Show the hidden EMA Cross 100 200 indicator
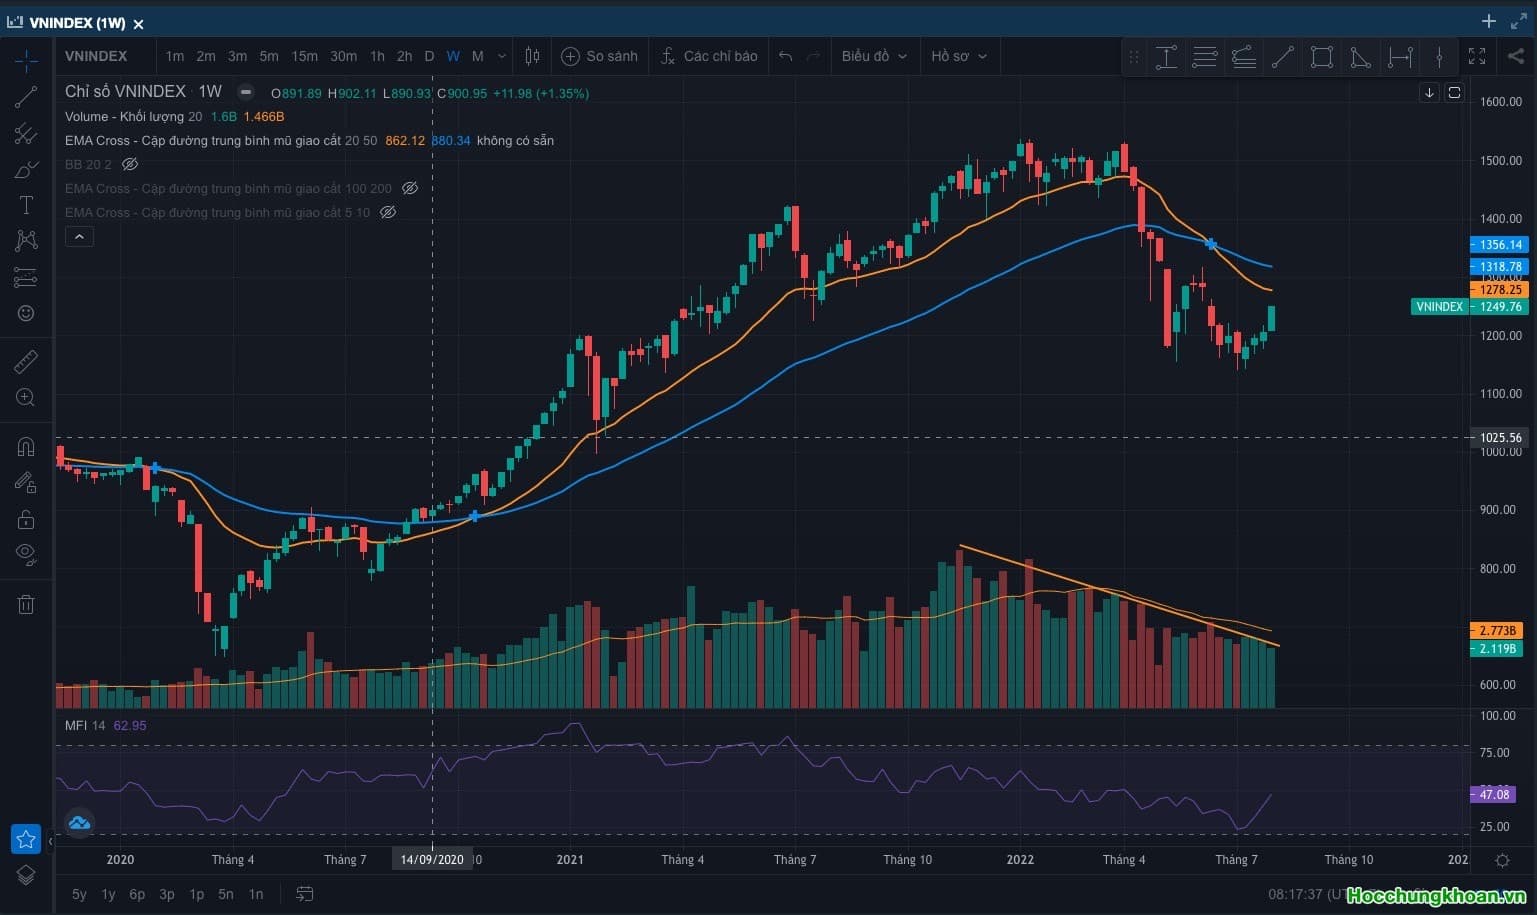Image resolution: width=1537 pixels, height=915 pixels. click(x=409, y=188)
